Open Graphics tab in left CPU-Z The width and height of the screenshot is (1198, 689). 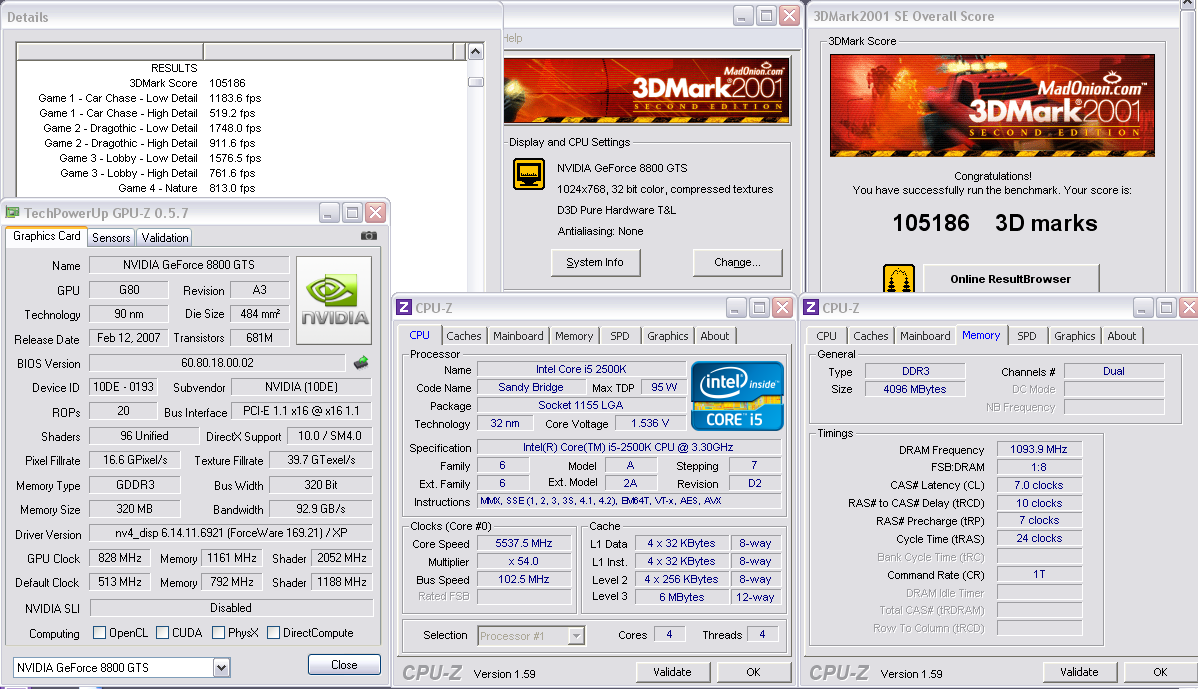668,336
